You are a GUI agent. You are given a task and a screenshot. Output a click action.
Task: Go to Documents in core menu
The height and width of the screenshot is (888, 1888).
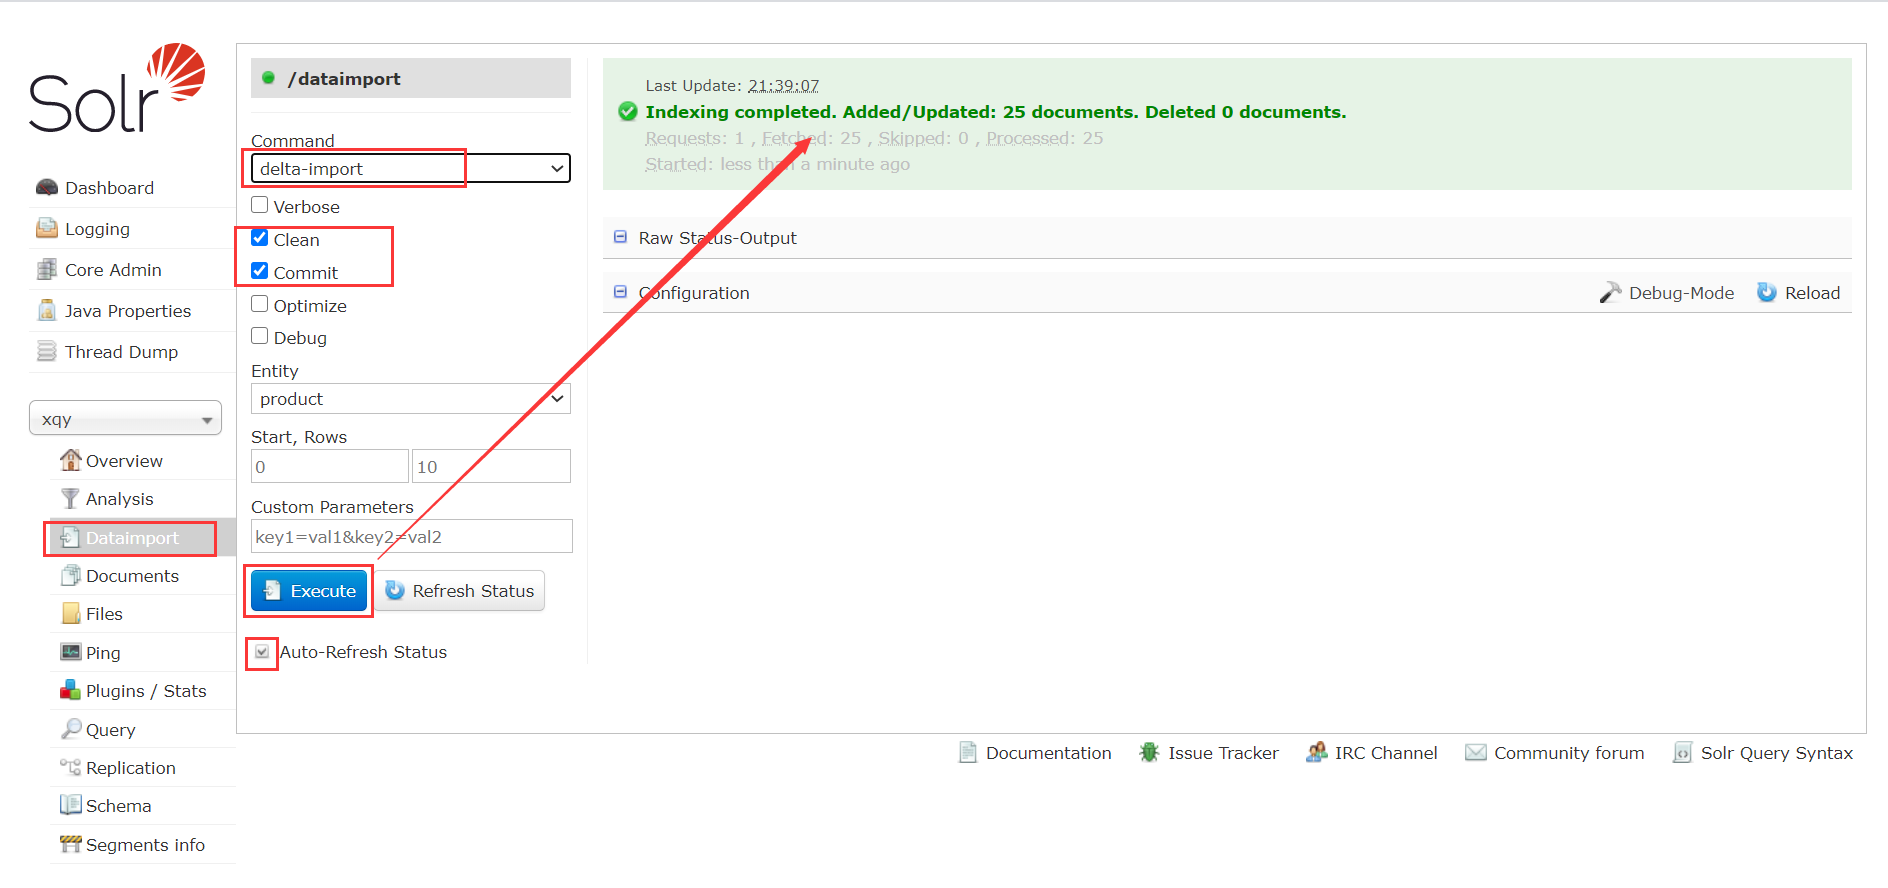[132, 575]
